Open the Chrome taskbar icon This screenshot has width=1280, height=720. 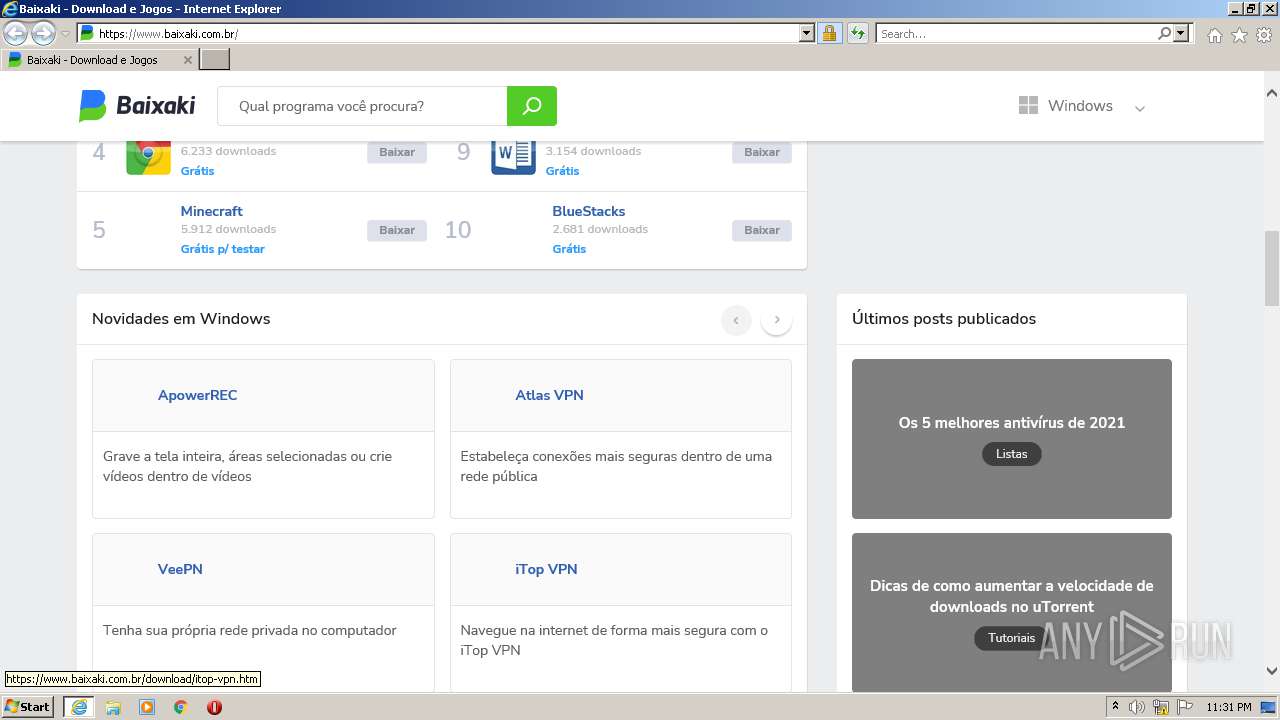pos(181,707)
